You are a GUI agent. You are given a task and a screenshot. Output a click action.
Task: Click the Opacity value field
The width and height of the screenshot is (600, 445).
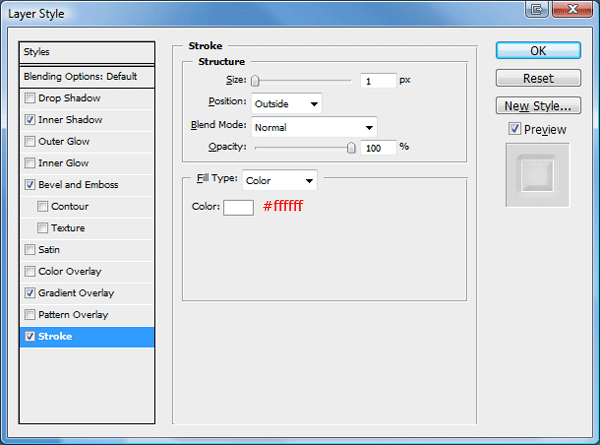[x=378, y=148]
